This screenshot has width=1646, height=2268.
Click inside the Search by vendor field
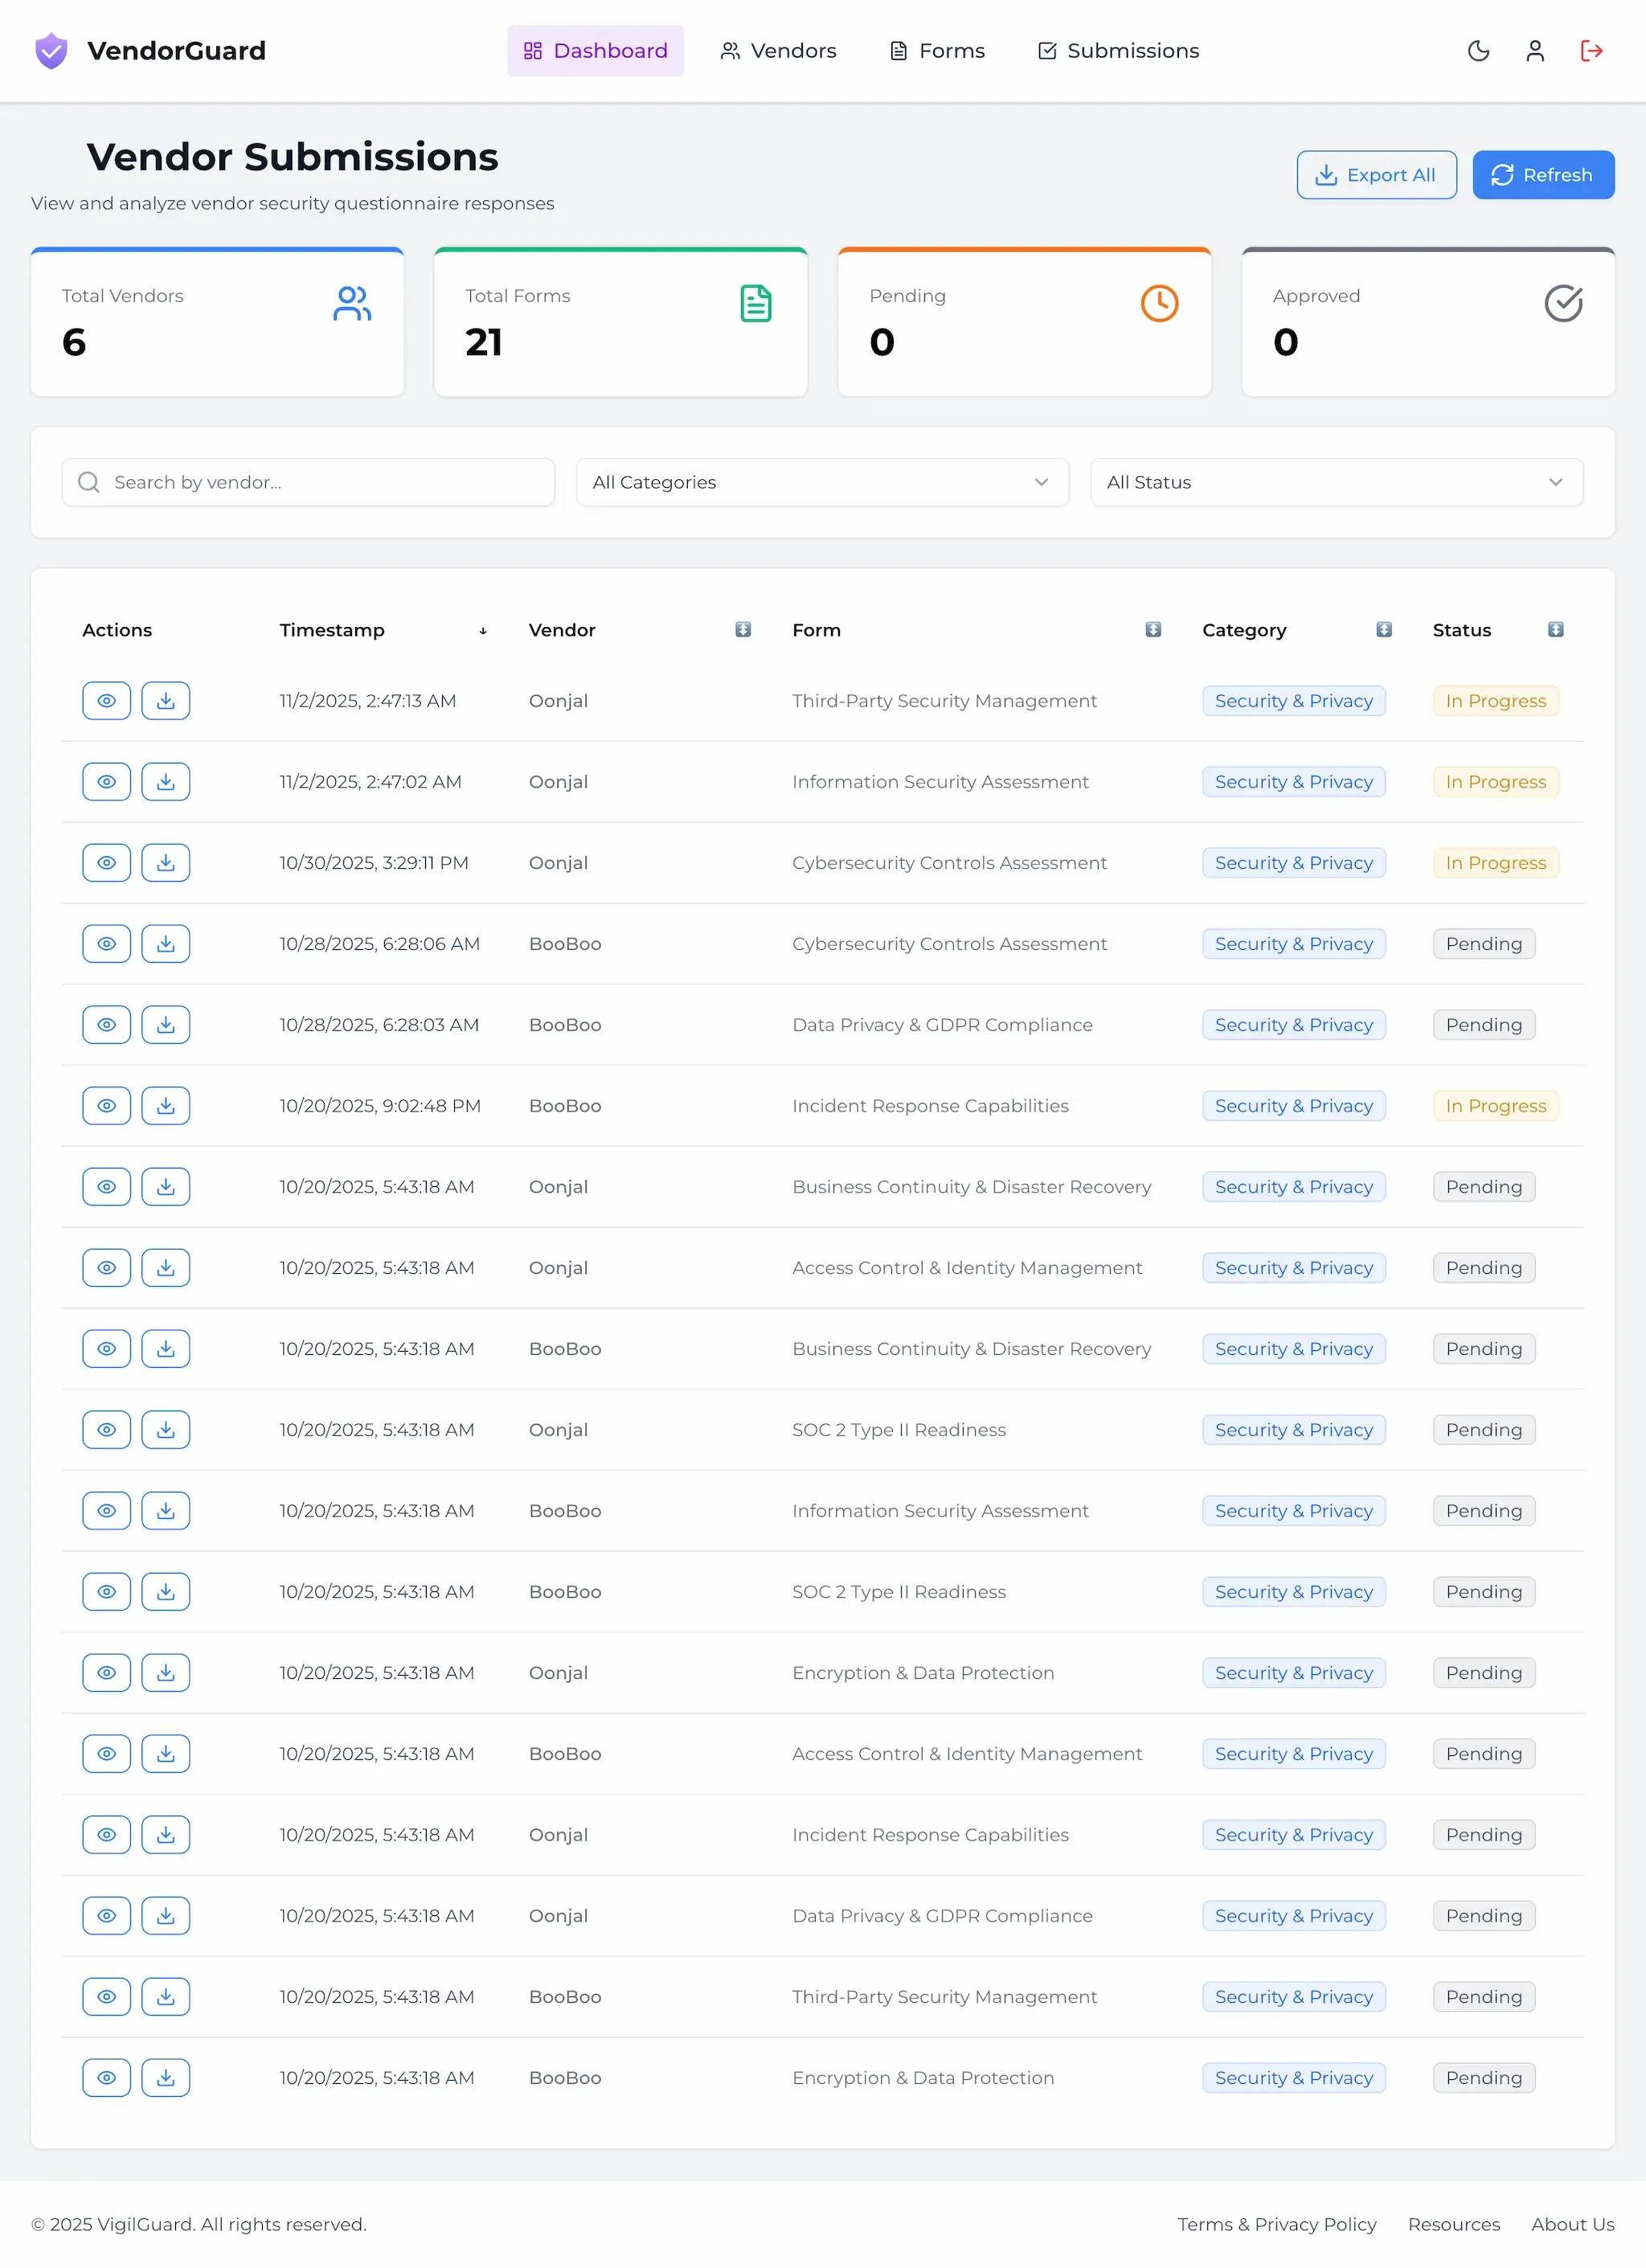[308, 482]
